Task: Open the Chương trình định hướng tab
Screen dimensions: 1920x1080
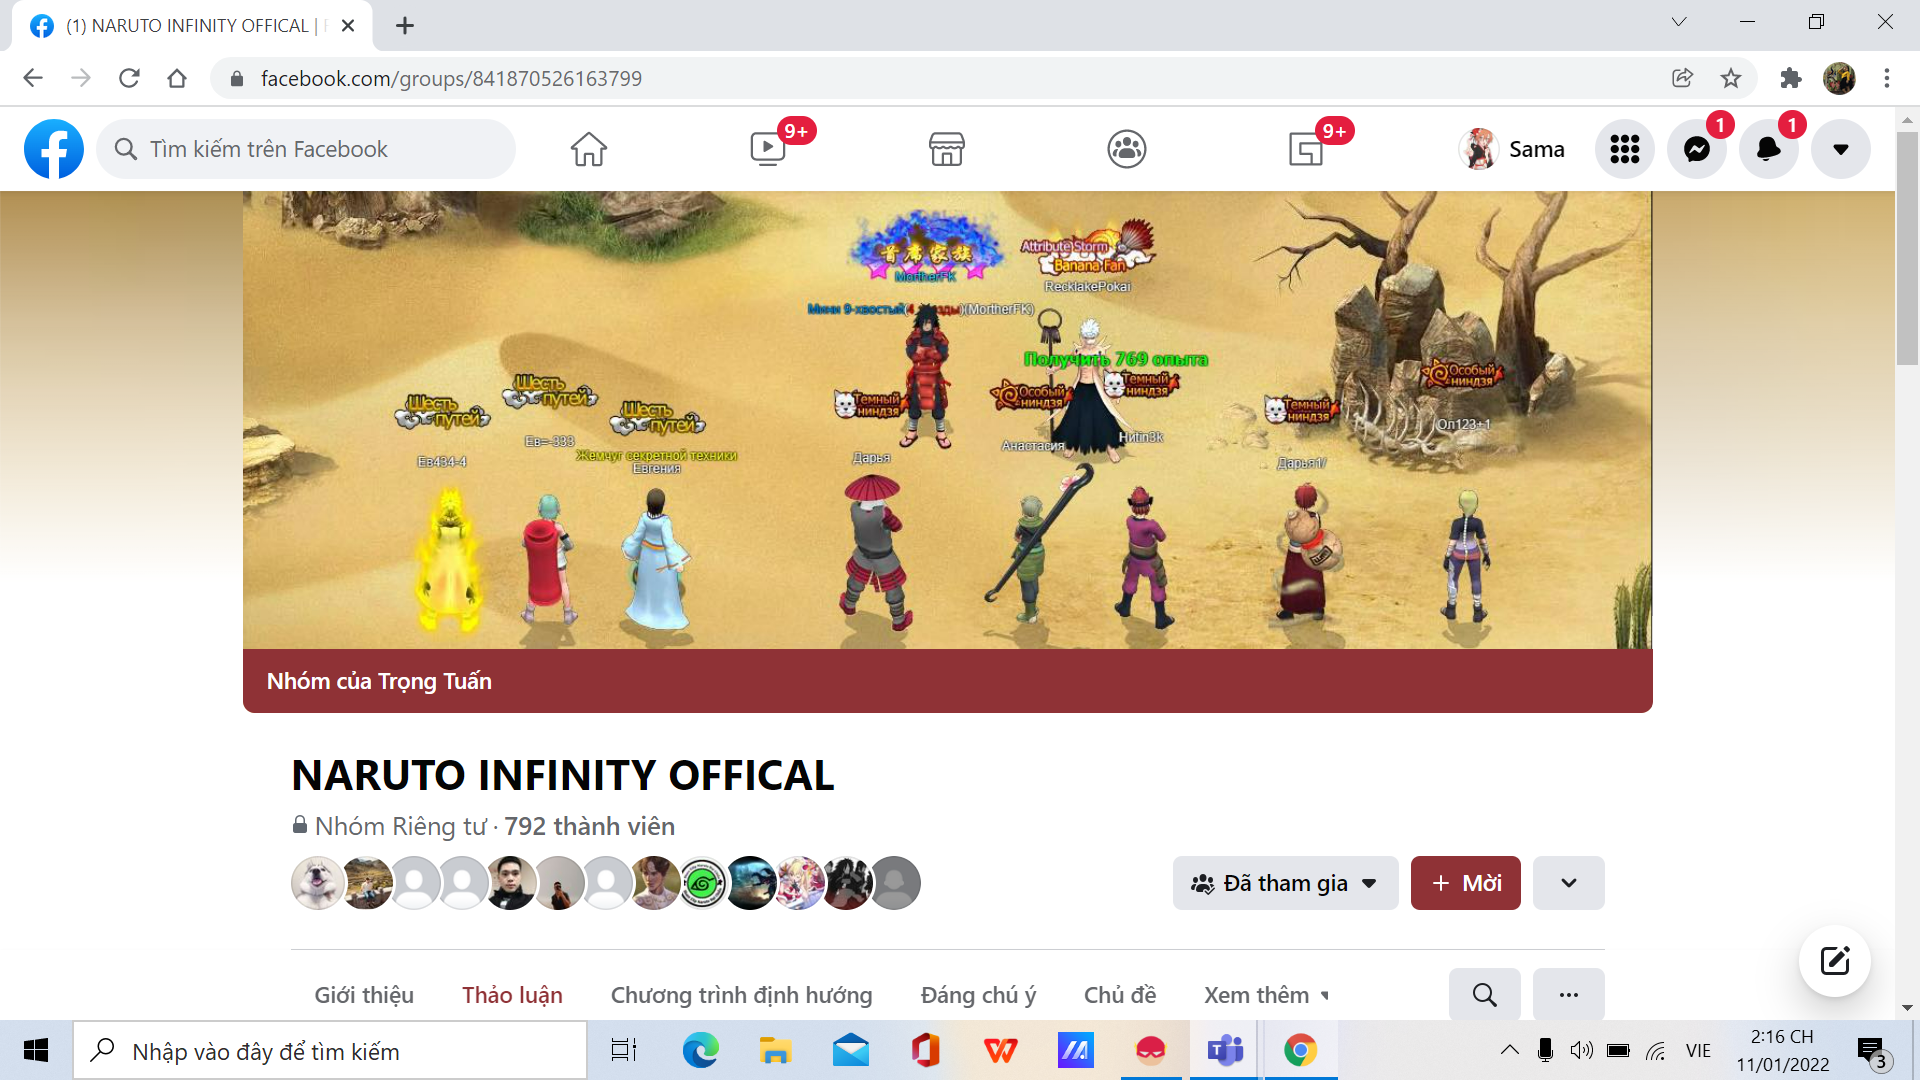Action: 742,995
